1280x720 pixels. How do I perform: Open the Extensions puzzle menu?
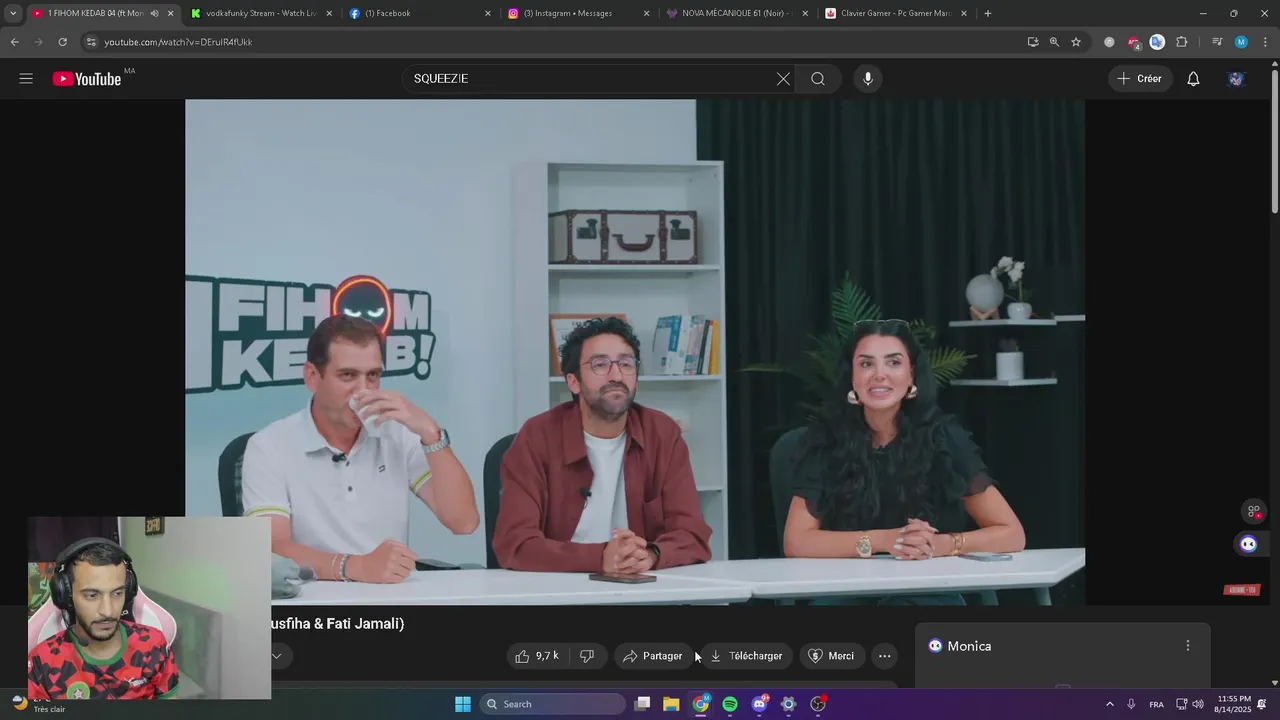click(1181, 42)
